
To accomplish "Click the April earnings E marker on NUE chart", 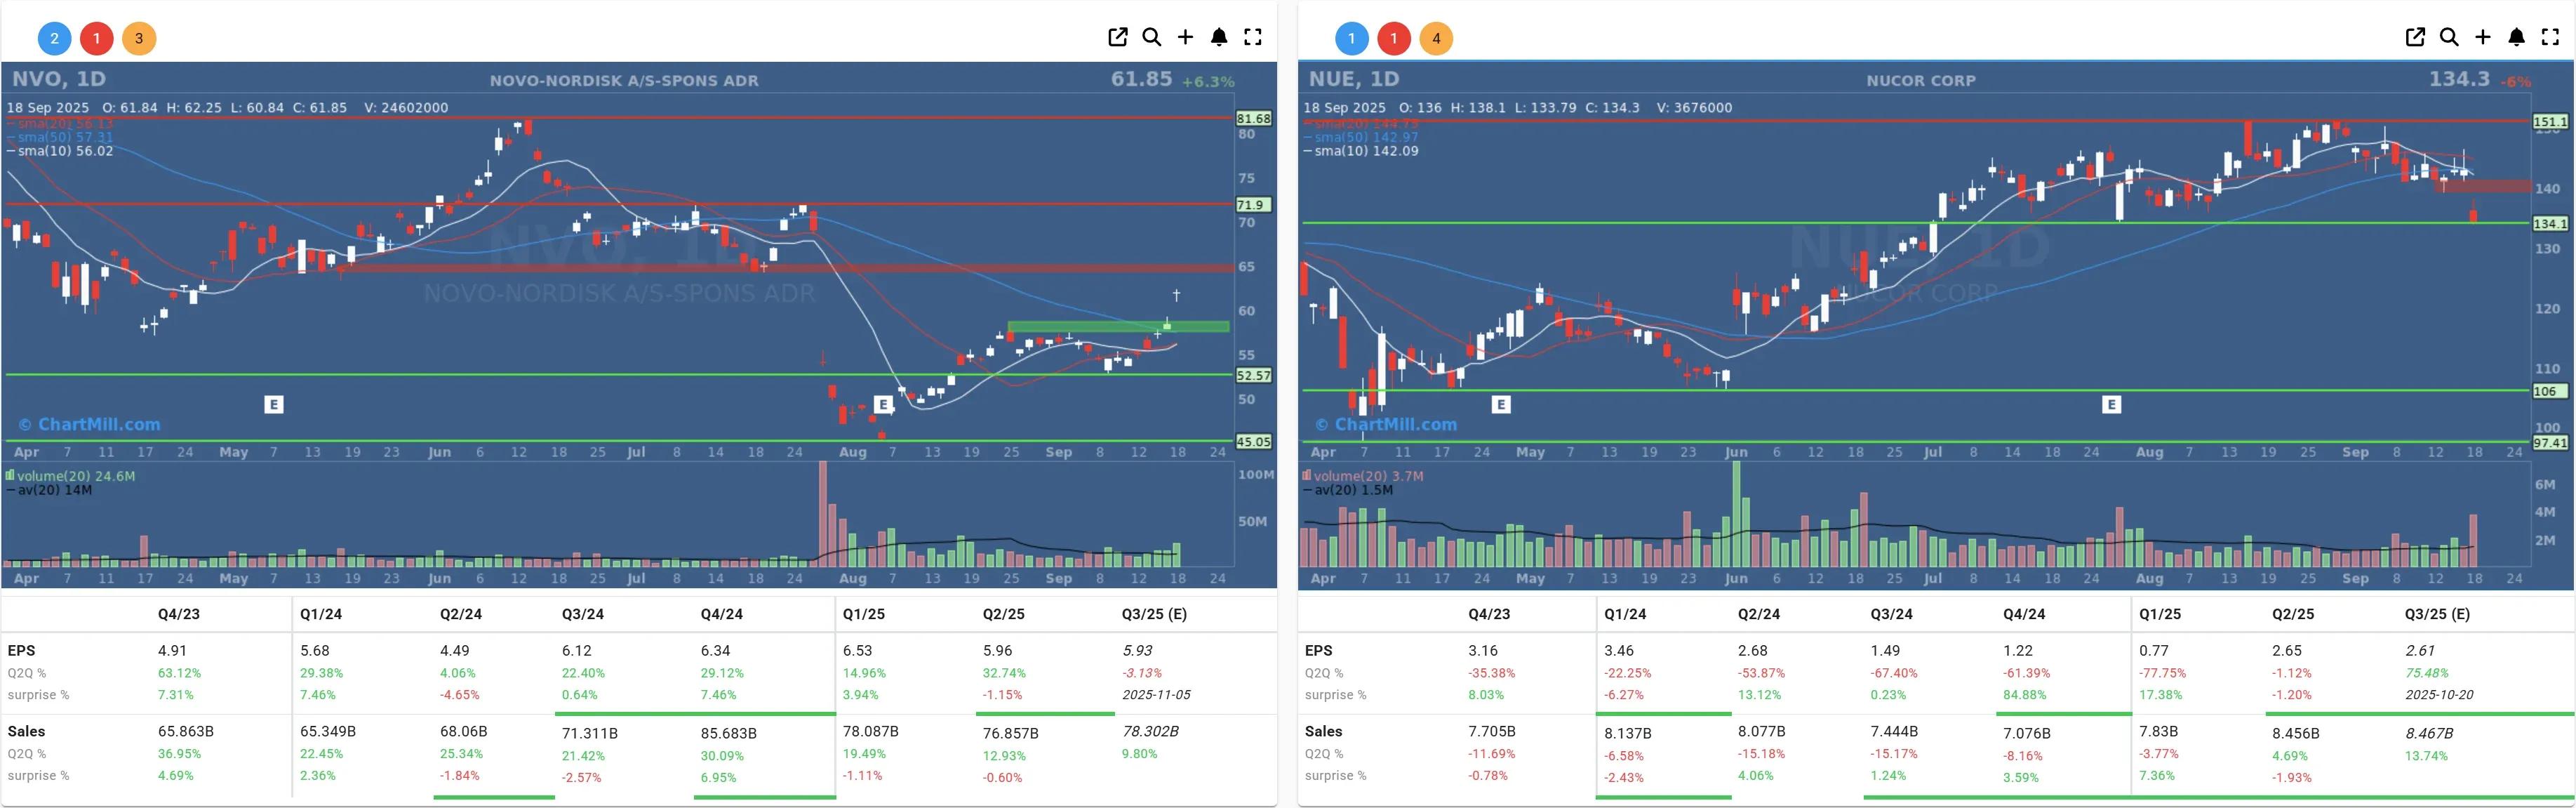I will (1501, 404).
